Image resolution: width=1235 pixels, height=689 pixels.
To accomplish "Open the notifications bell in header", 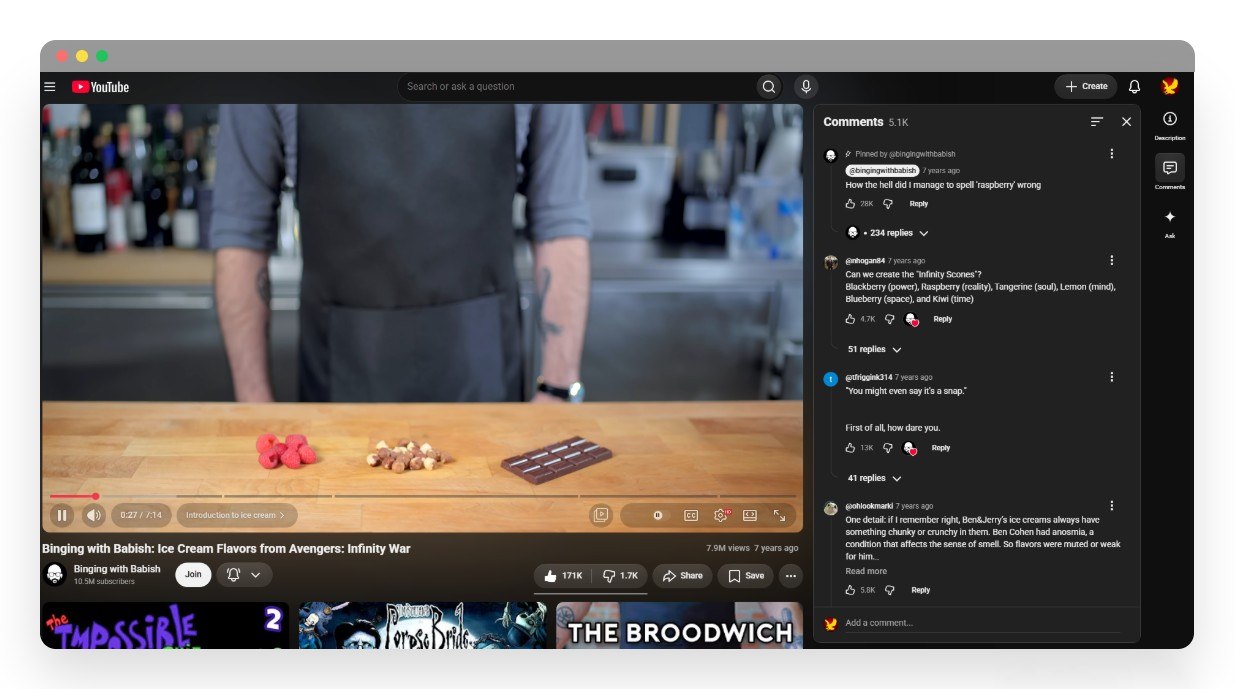I will coord(1135,87).
